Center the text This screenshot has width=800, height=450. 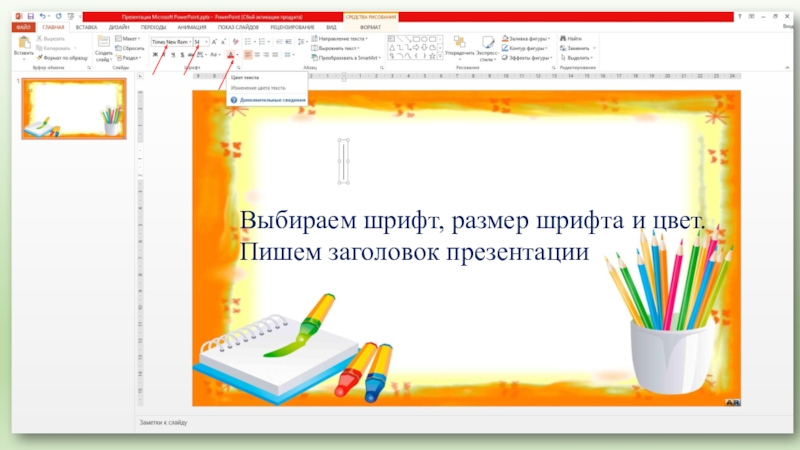point(257,55)
